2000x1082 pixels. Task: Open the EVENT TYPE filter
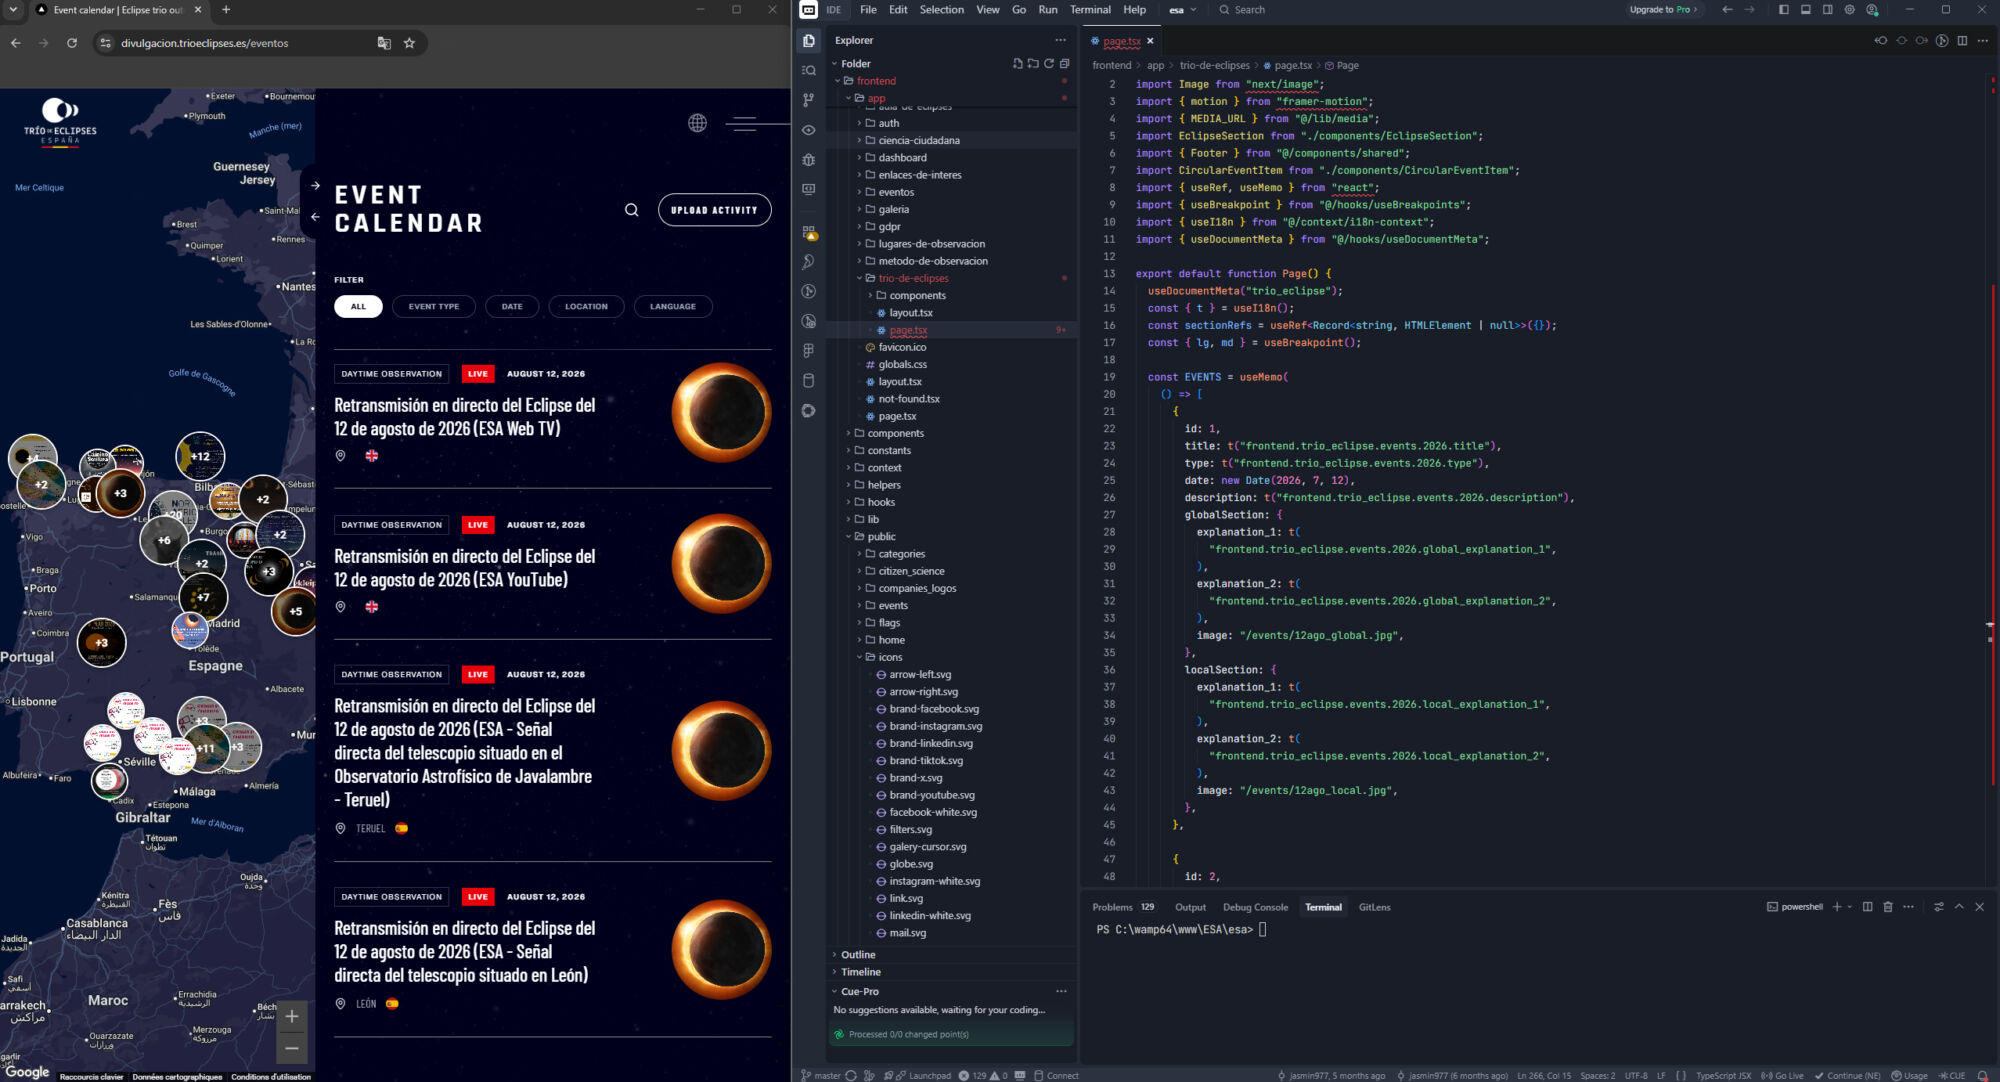click(434, 307)
